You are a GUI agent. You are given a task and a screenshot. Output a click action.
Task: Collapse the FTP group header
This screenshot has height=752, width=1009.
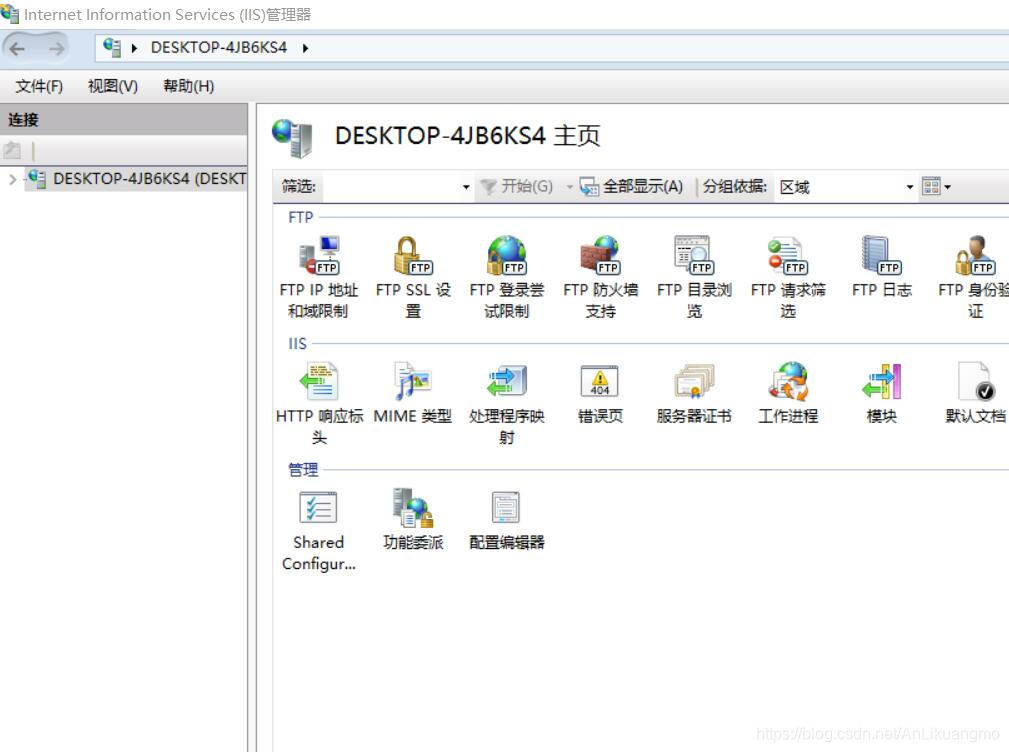pos(301,217)
